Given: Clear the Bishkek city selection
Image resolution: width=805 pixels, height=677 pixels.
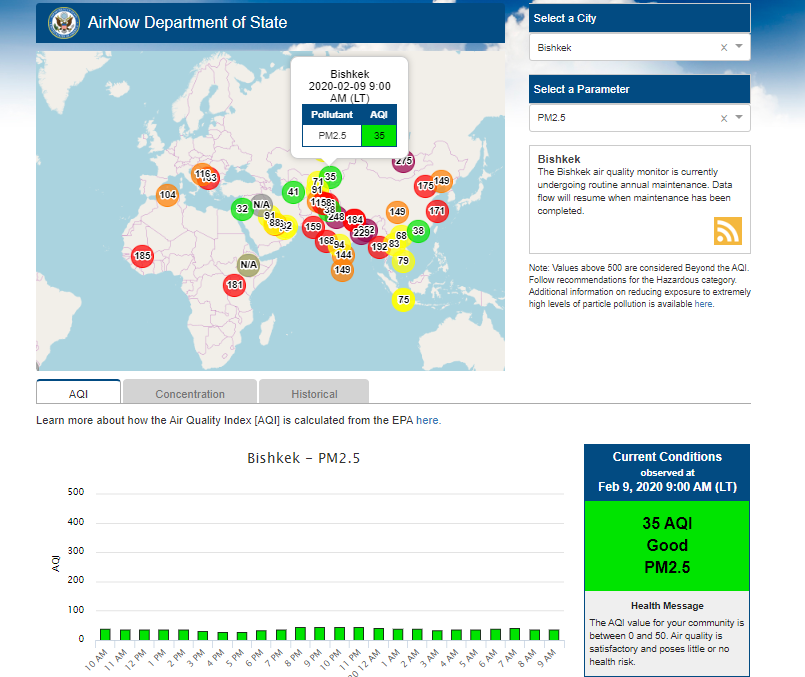Looking at the screenshot, I should (x=723, y=48).
